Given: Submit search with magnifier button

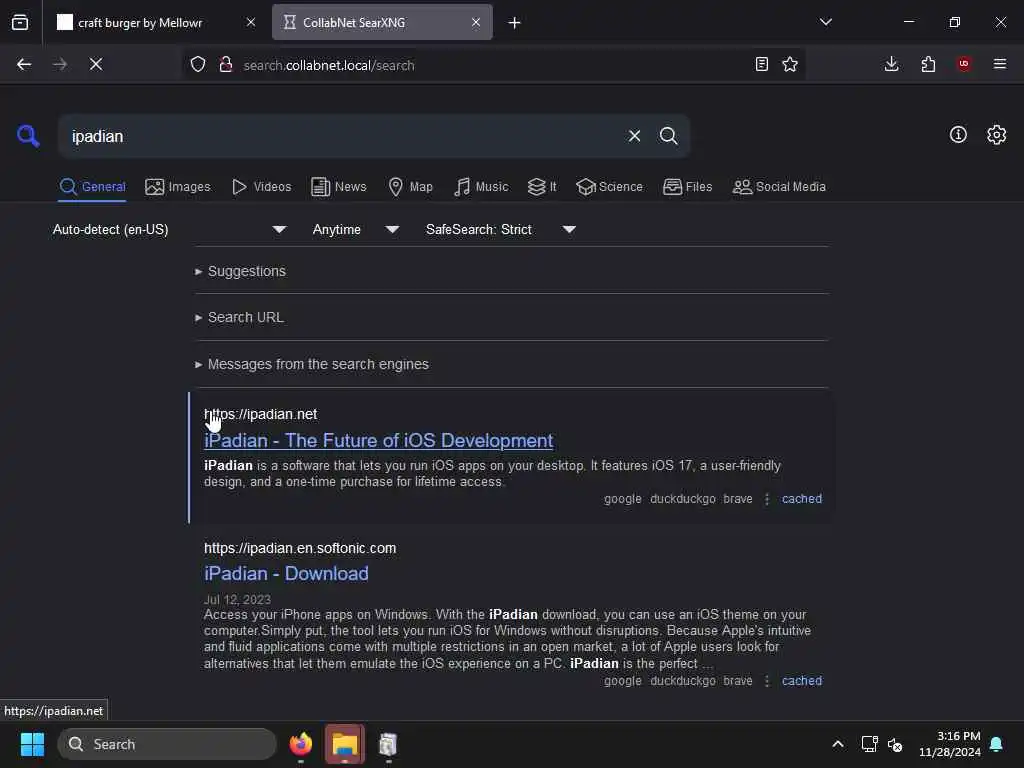Looking at the screenshot, I should tap(668, 136).
